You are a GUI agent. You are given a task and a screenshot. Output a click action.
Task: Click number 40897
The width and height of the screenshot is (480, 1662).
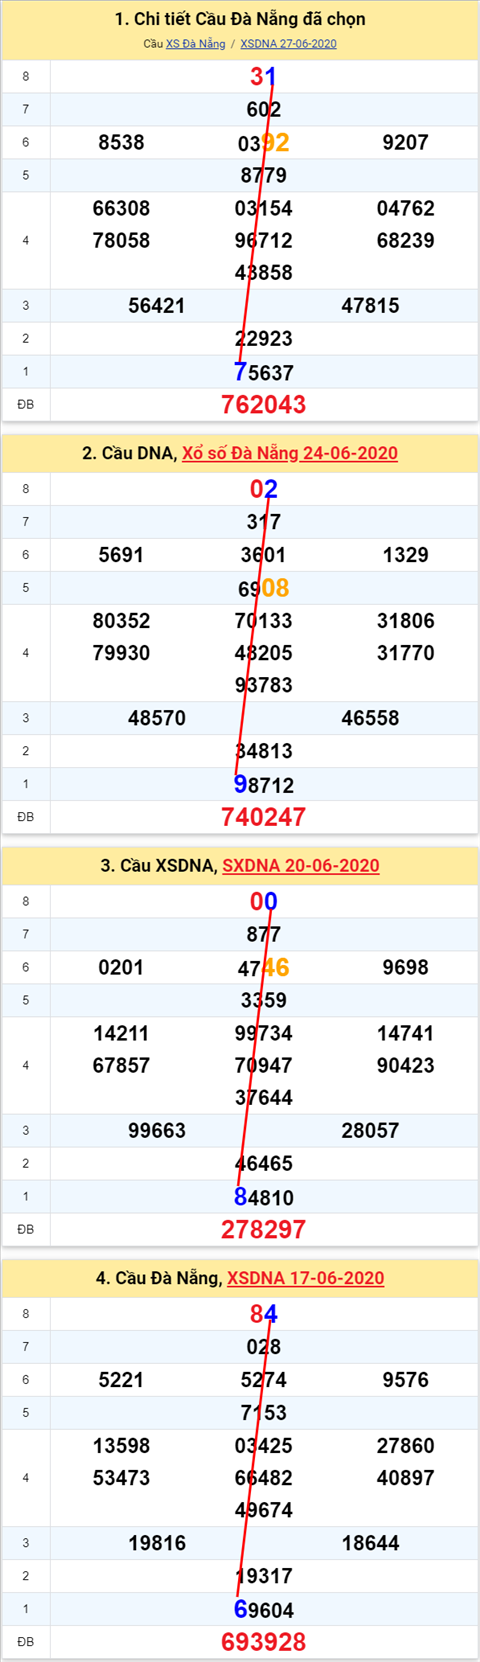pyautogui.click(x=406, y=1478)
